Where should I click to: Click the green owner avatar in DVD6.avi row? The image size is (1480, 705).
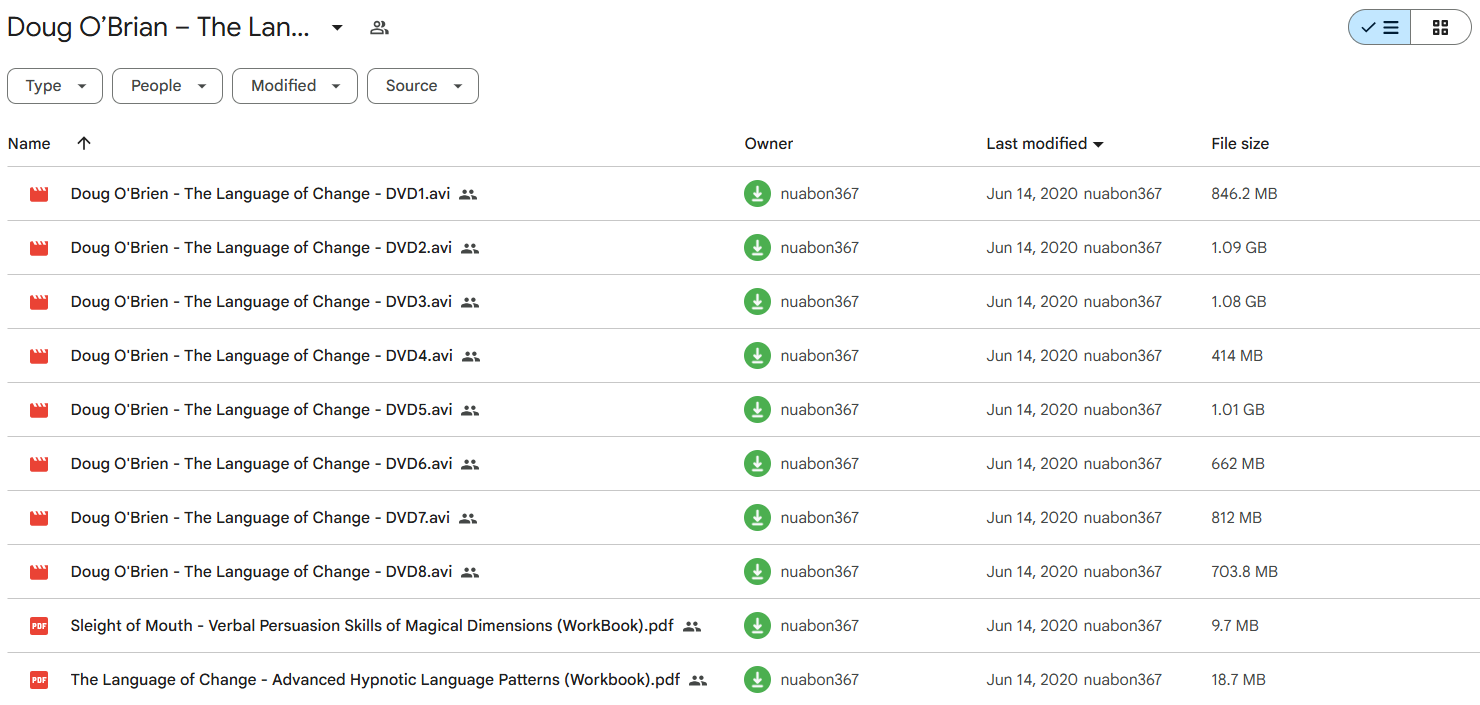(x=757, y=464)
